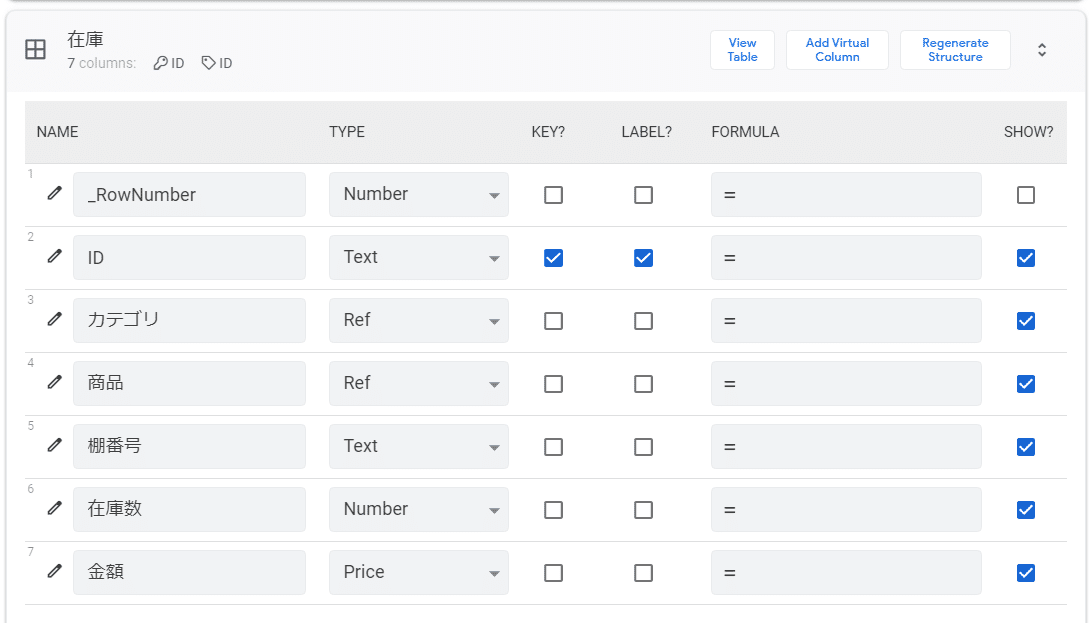1089x623 pixels.
Task: Edit the カテゴリ column via pencil icon
Action: click(55, 320)
